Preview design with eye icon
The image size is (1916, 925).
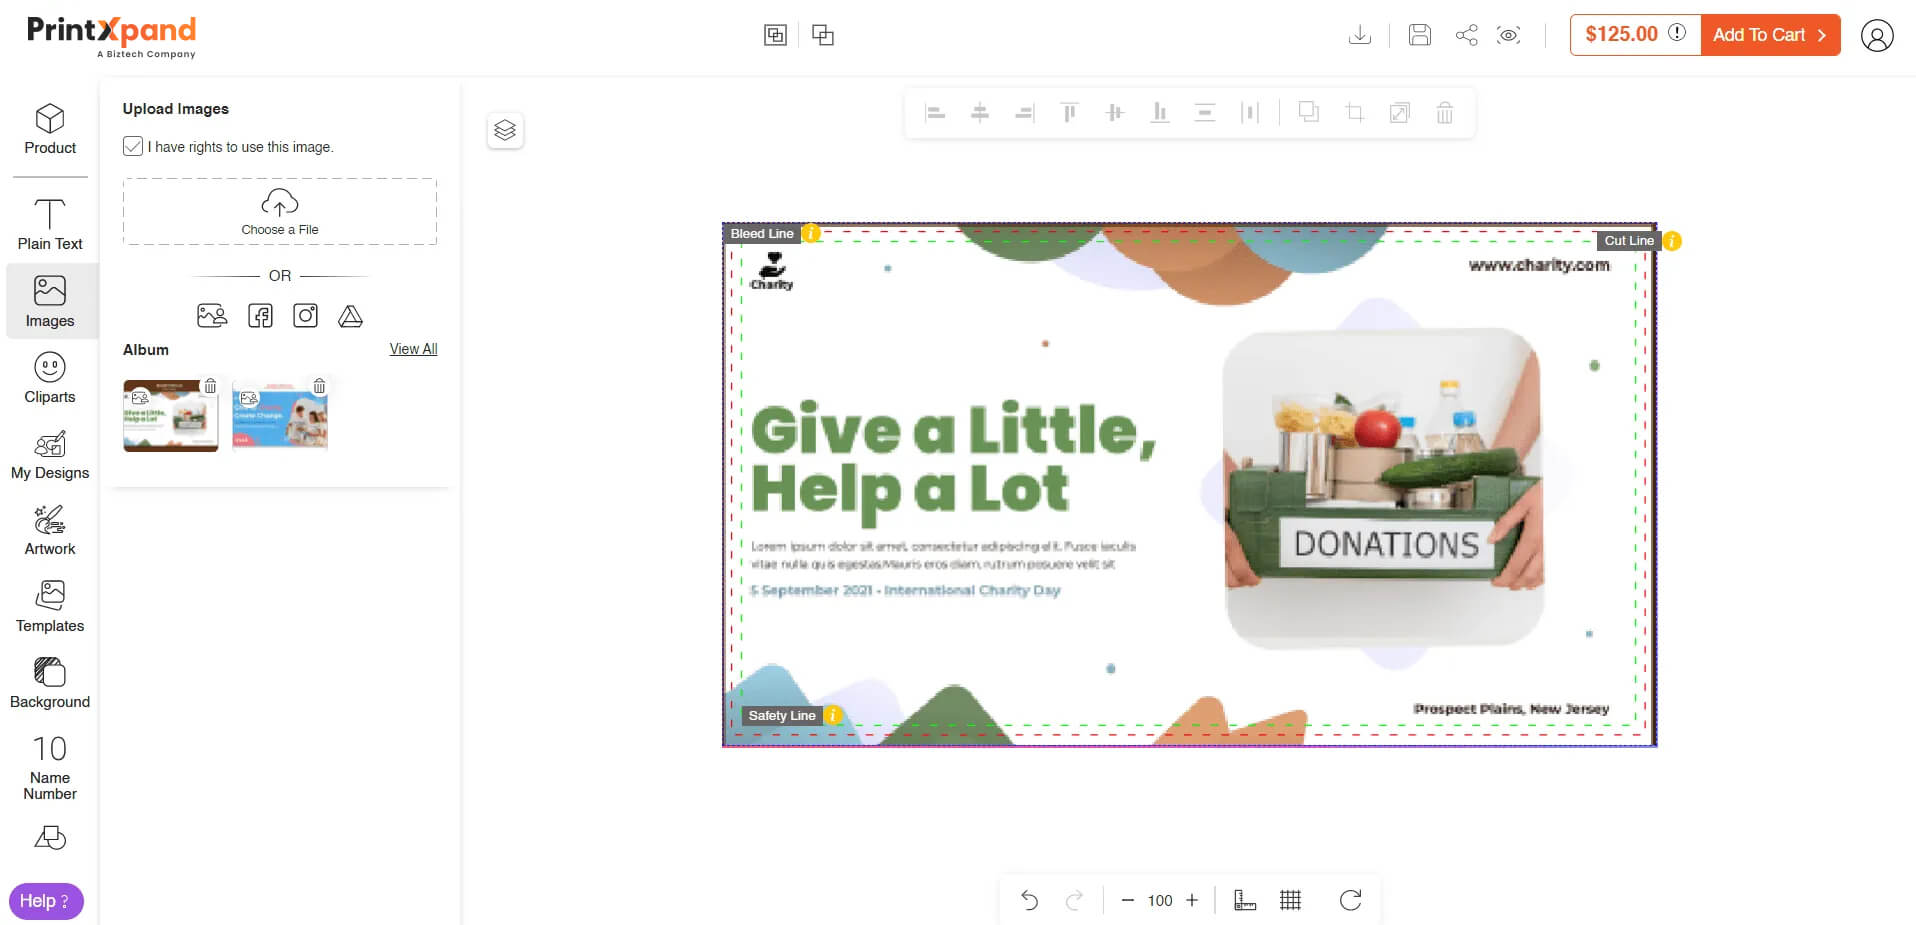[x=1508, y=35]
